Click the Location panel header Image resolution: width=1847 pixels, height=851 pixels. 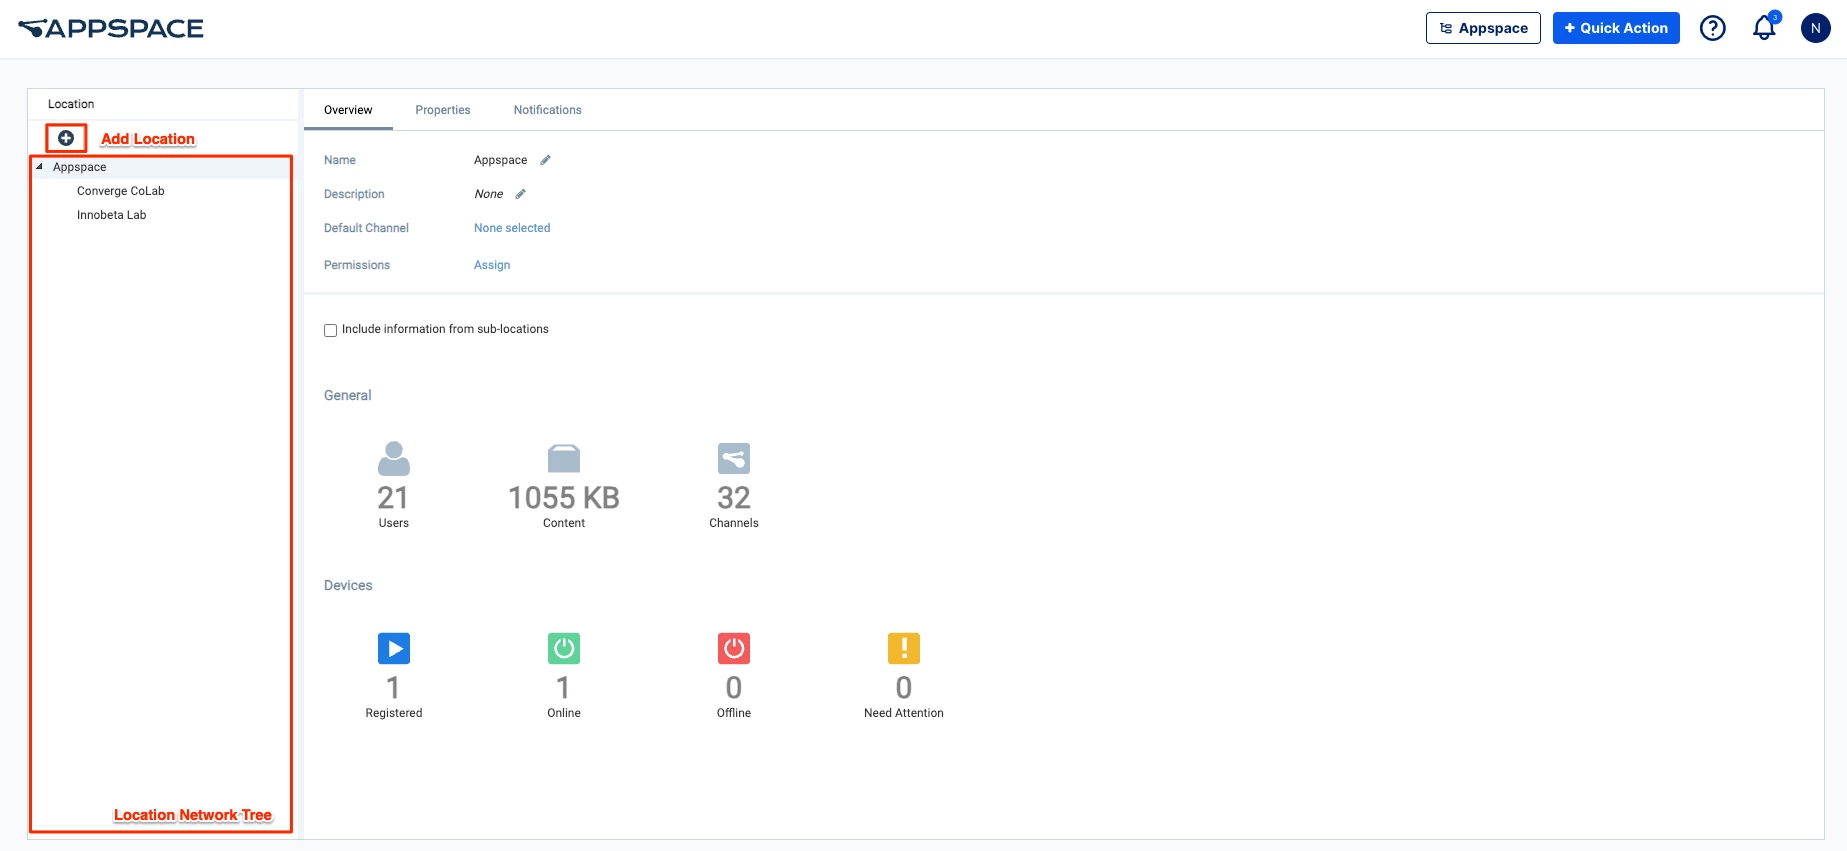[x=71, y=104]
